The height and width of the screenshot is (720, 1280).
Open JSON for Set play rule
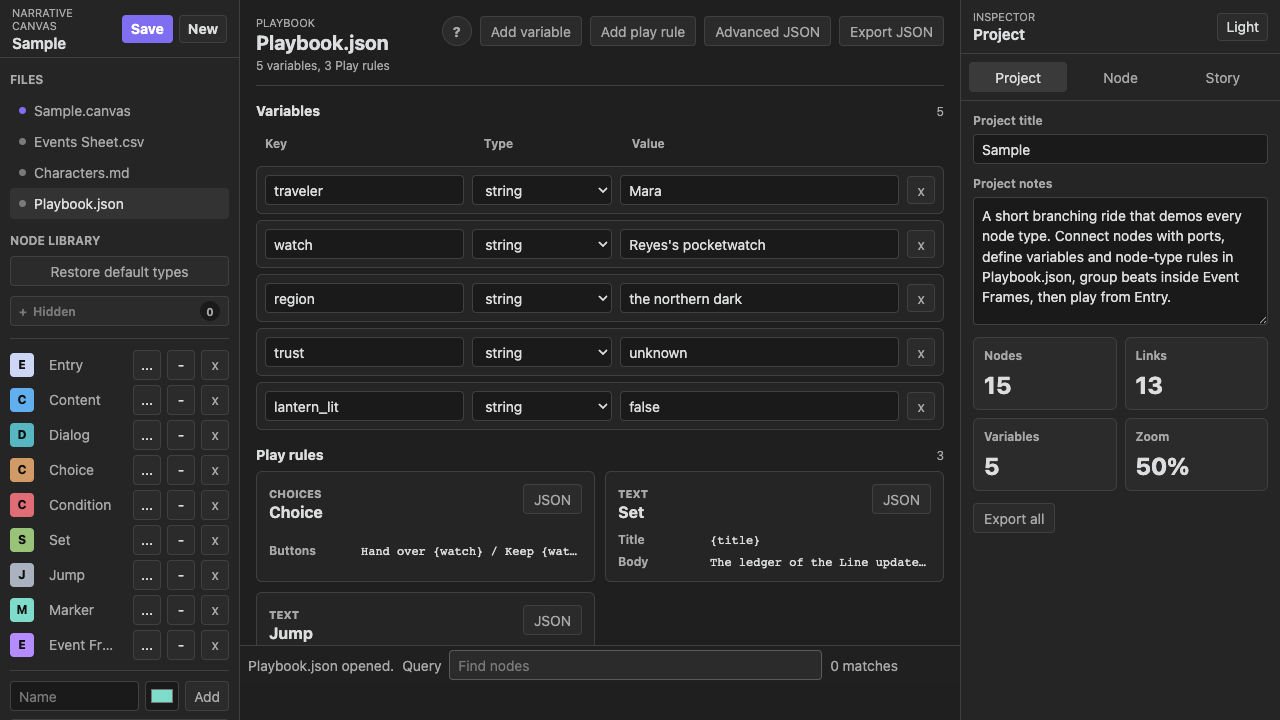tap(901, 500)
